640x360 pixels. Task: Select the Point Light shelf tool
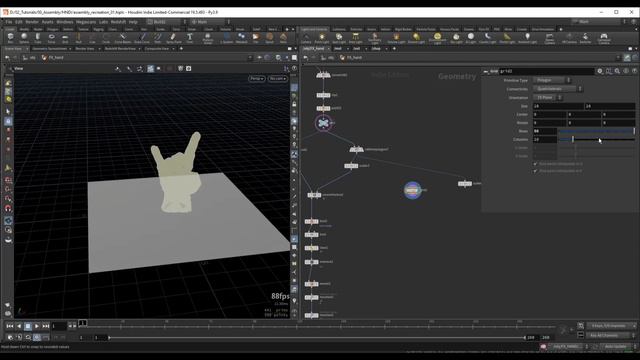pyautogui.click(x=322, y=38)
